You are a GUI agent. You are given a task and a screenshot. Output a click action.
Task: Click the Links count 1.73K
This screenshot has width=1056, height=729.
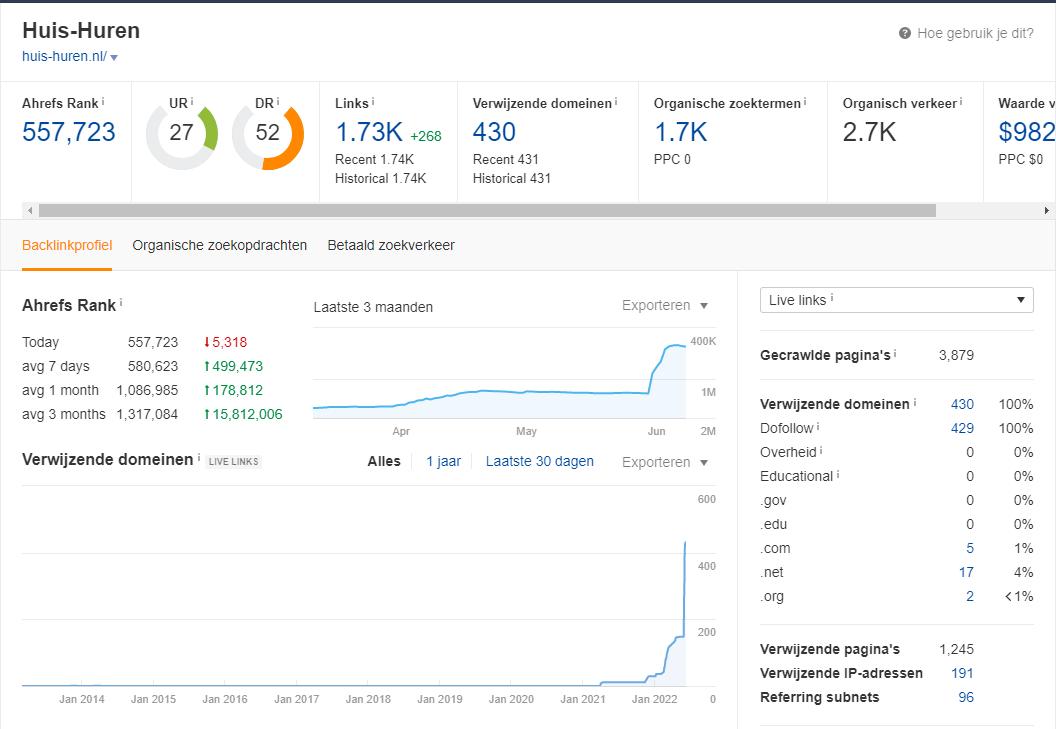[x=369, y=132]
